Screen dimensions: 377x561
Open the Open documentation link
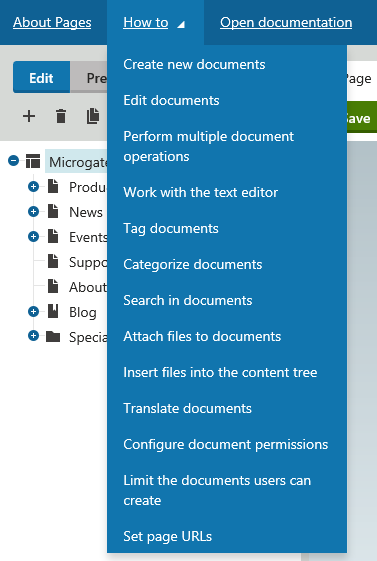click(x=286, y=23)
